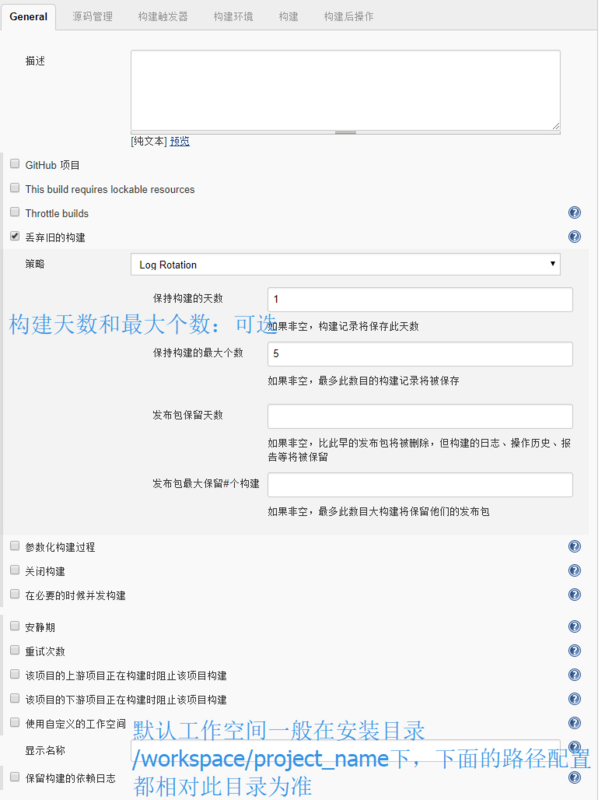Check the 安静期 option
This screenshot has height=800, width=605.
click(15, 626)
